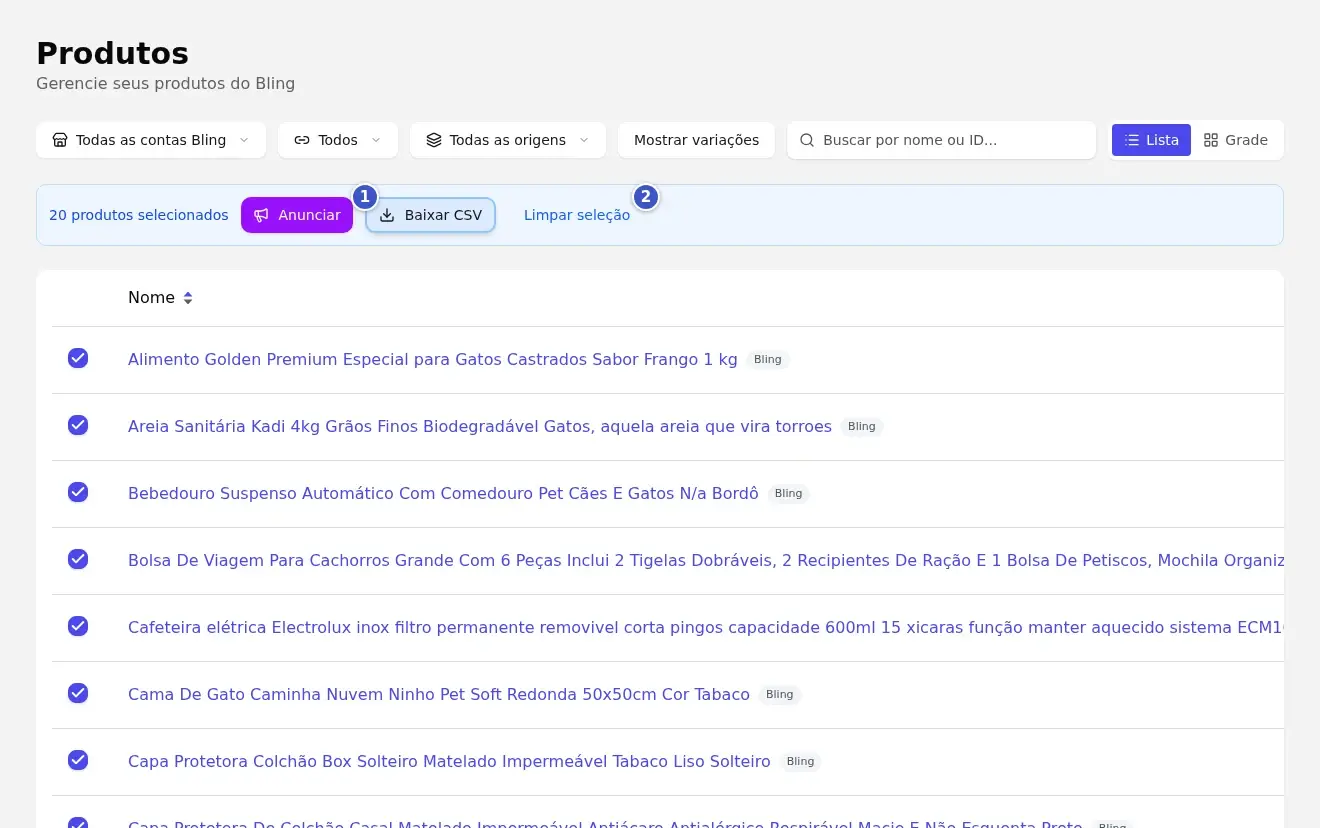Open Bolsa De Viagem Para Cachorros link
Viewport: 1320px width, 828px height.
pyautogui.click(x=706, y=560)
